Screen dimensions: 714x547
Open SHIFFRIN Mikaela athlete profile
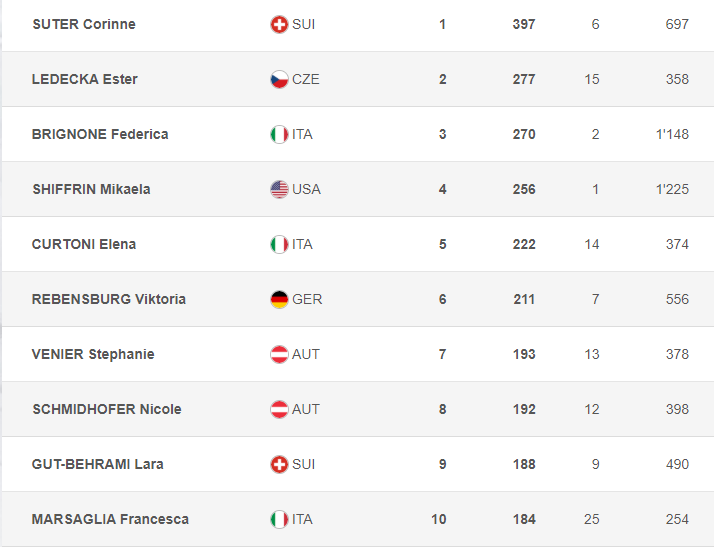click(91, 189)
